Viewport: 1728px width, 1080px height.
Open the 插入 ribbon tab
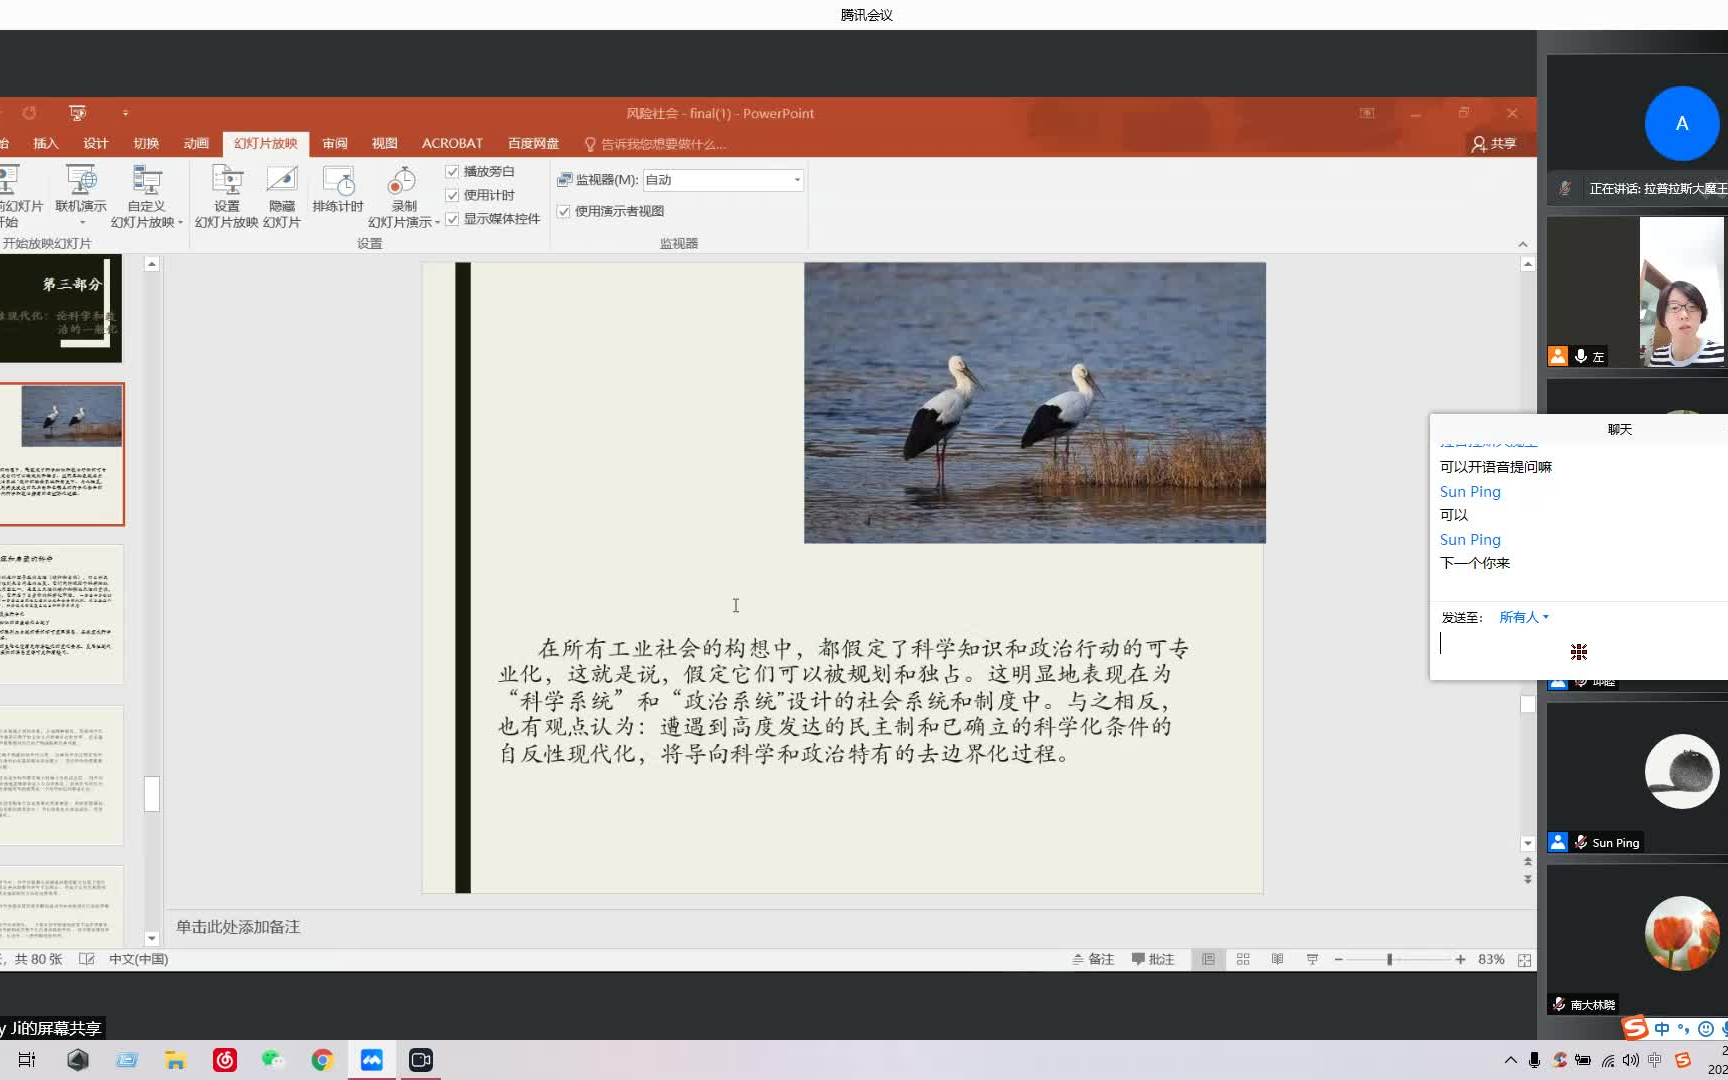point(46,144)
